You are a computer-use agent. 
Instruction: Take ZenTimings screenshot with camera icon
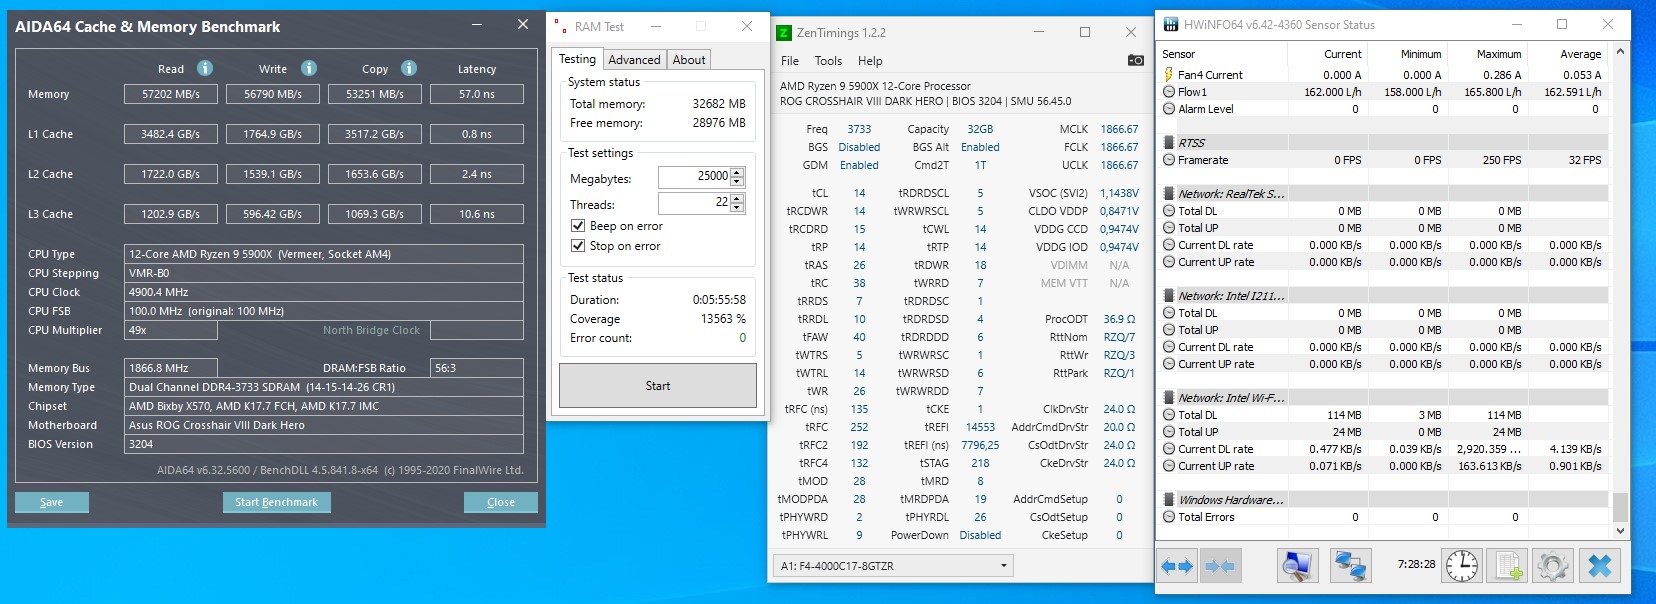[x=1135, y=60]
